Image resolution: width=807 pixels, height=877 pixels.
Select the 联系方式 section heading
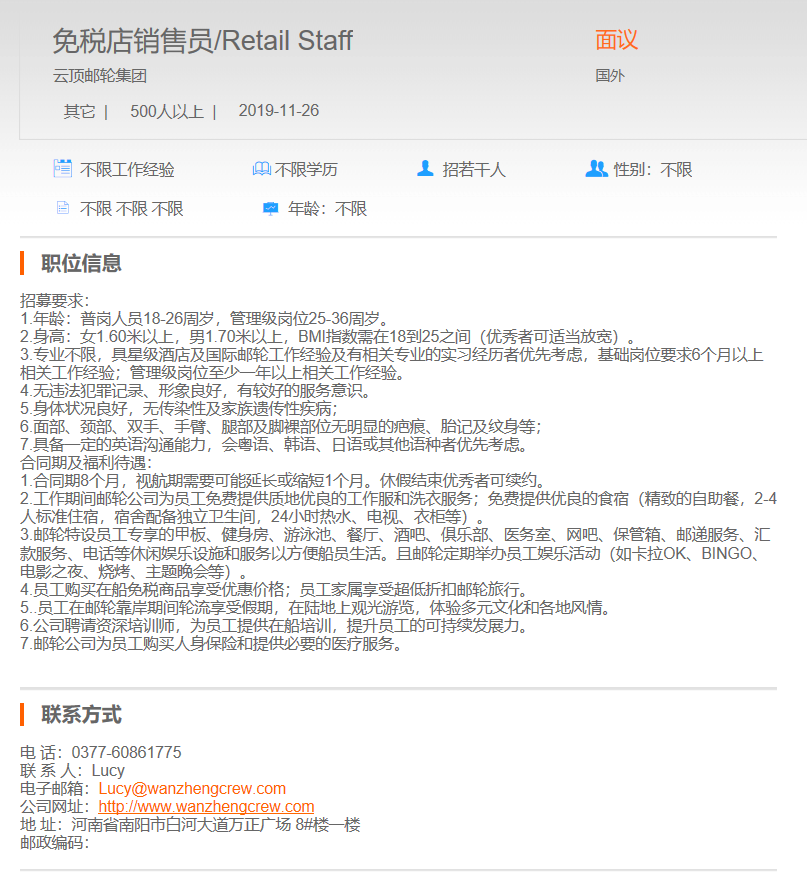81,715
